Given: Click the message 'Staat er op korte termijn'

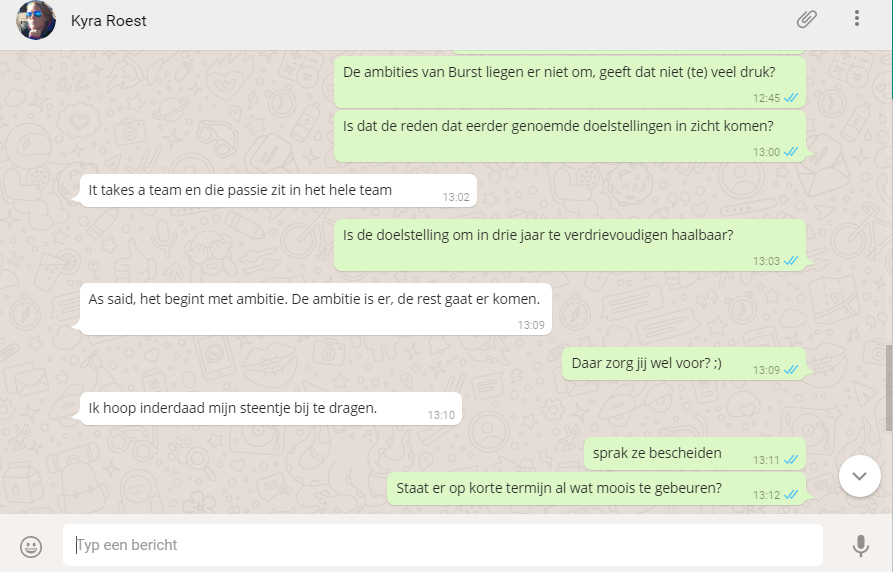Looking at the screenshot, I should (596, 488).
